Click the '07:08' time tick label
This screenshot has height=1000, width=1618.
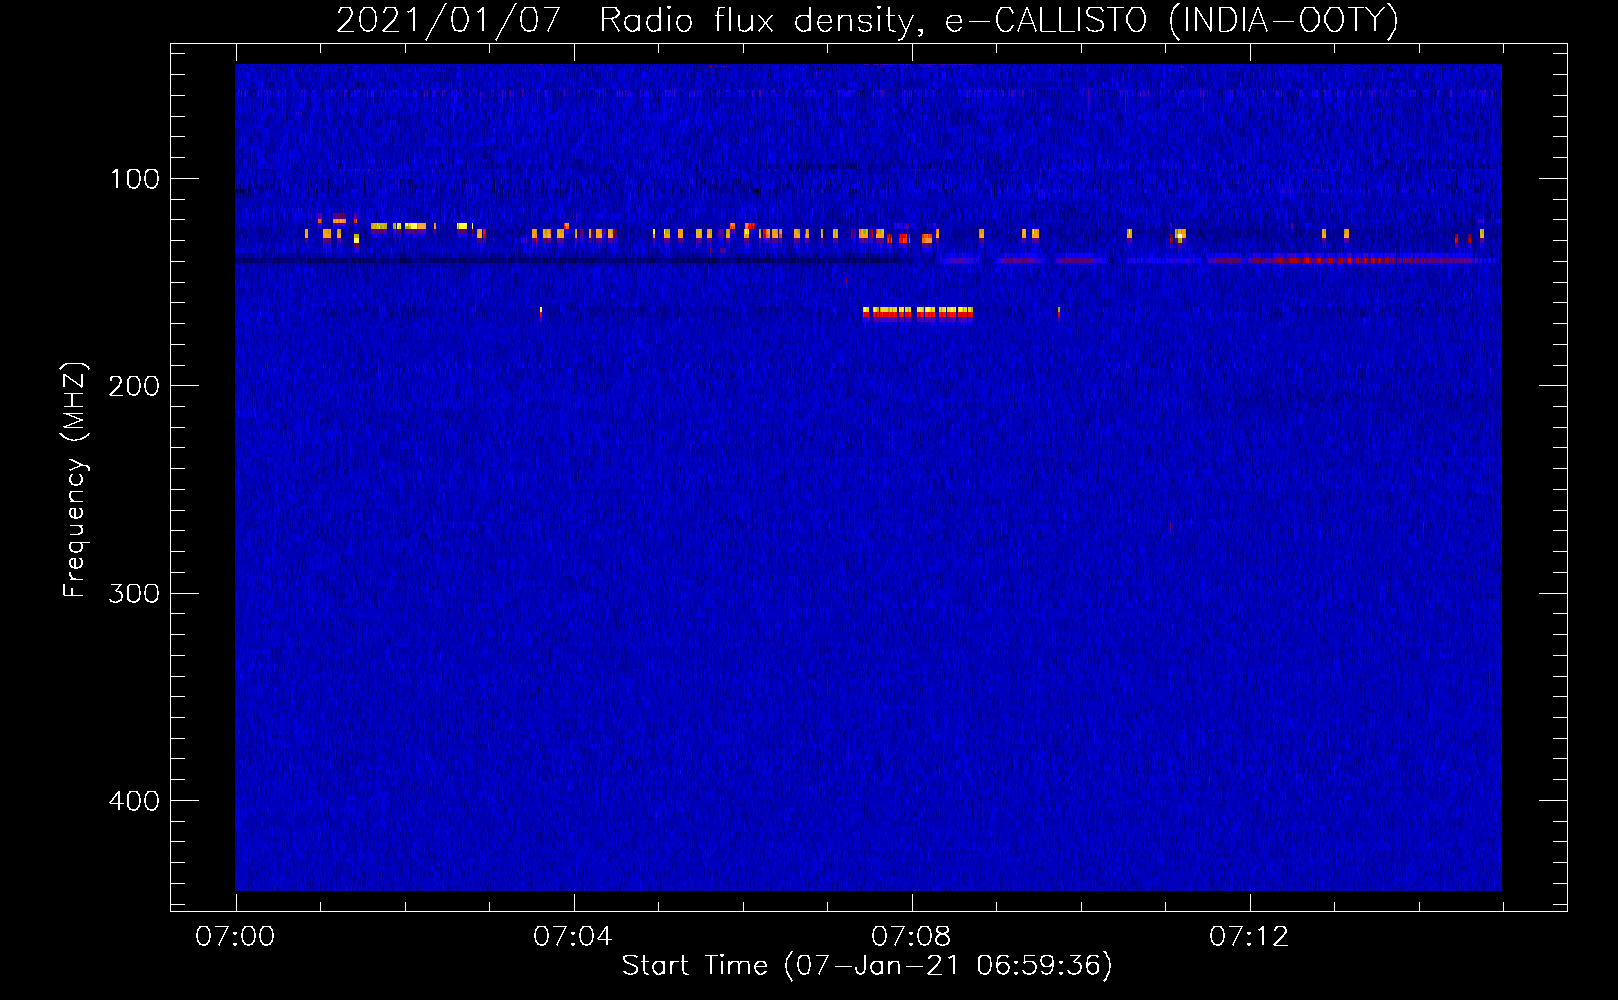(x=911, y=936)
